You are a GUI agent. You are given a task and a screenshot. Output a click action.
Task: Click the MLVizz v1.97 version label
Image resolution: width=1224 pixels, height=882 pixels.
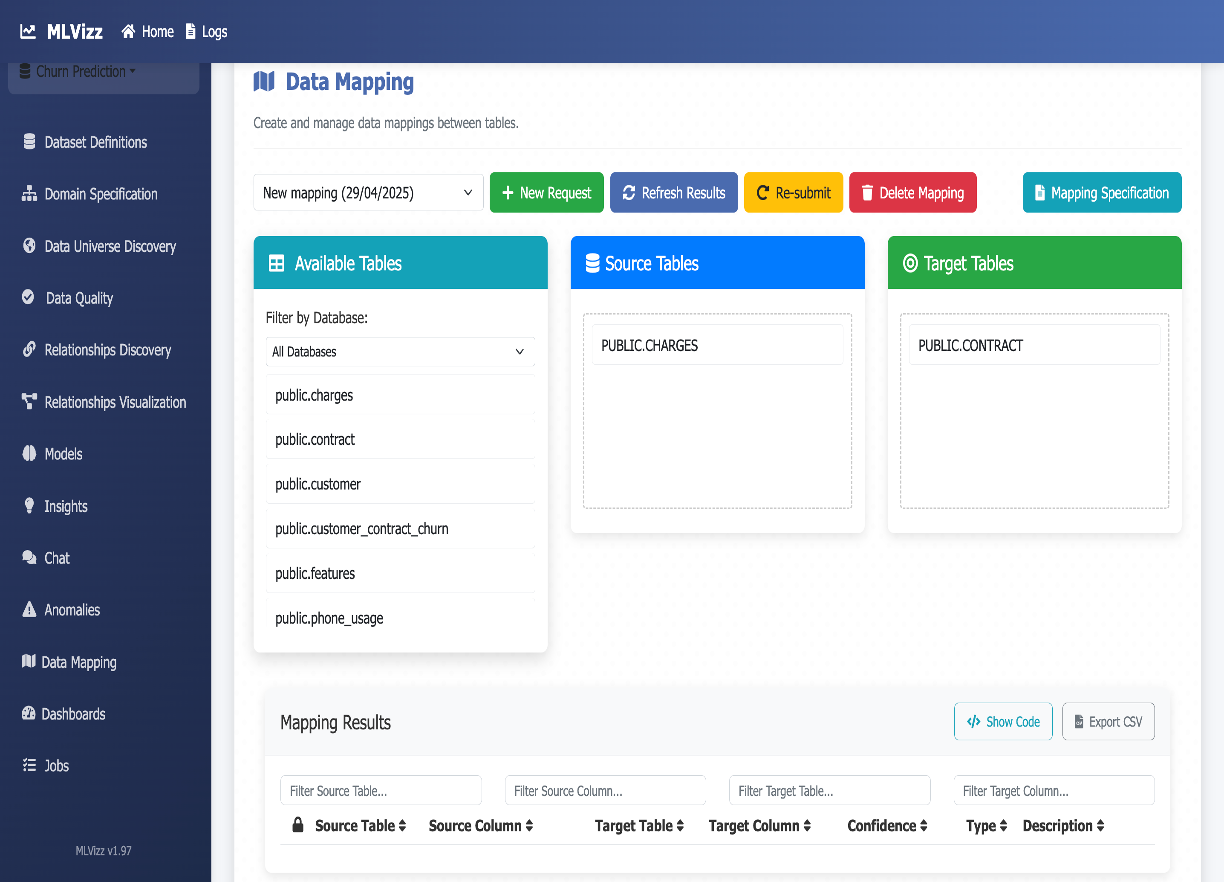point(104,851)
